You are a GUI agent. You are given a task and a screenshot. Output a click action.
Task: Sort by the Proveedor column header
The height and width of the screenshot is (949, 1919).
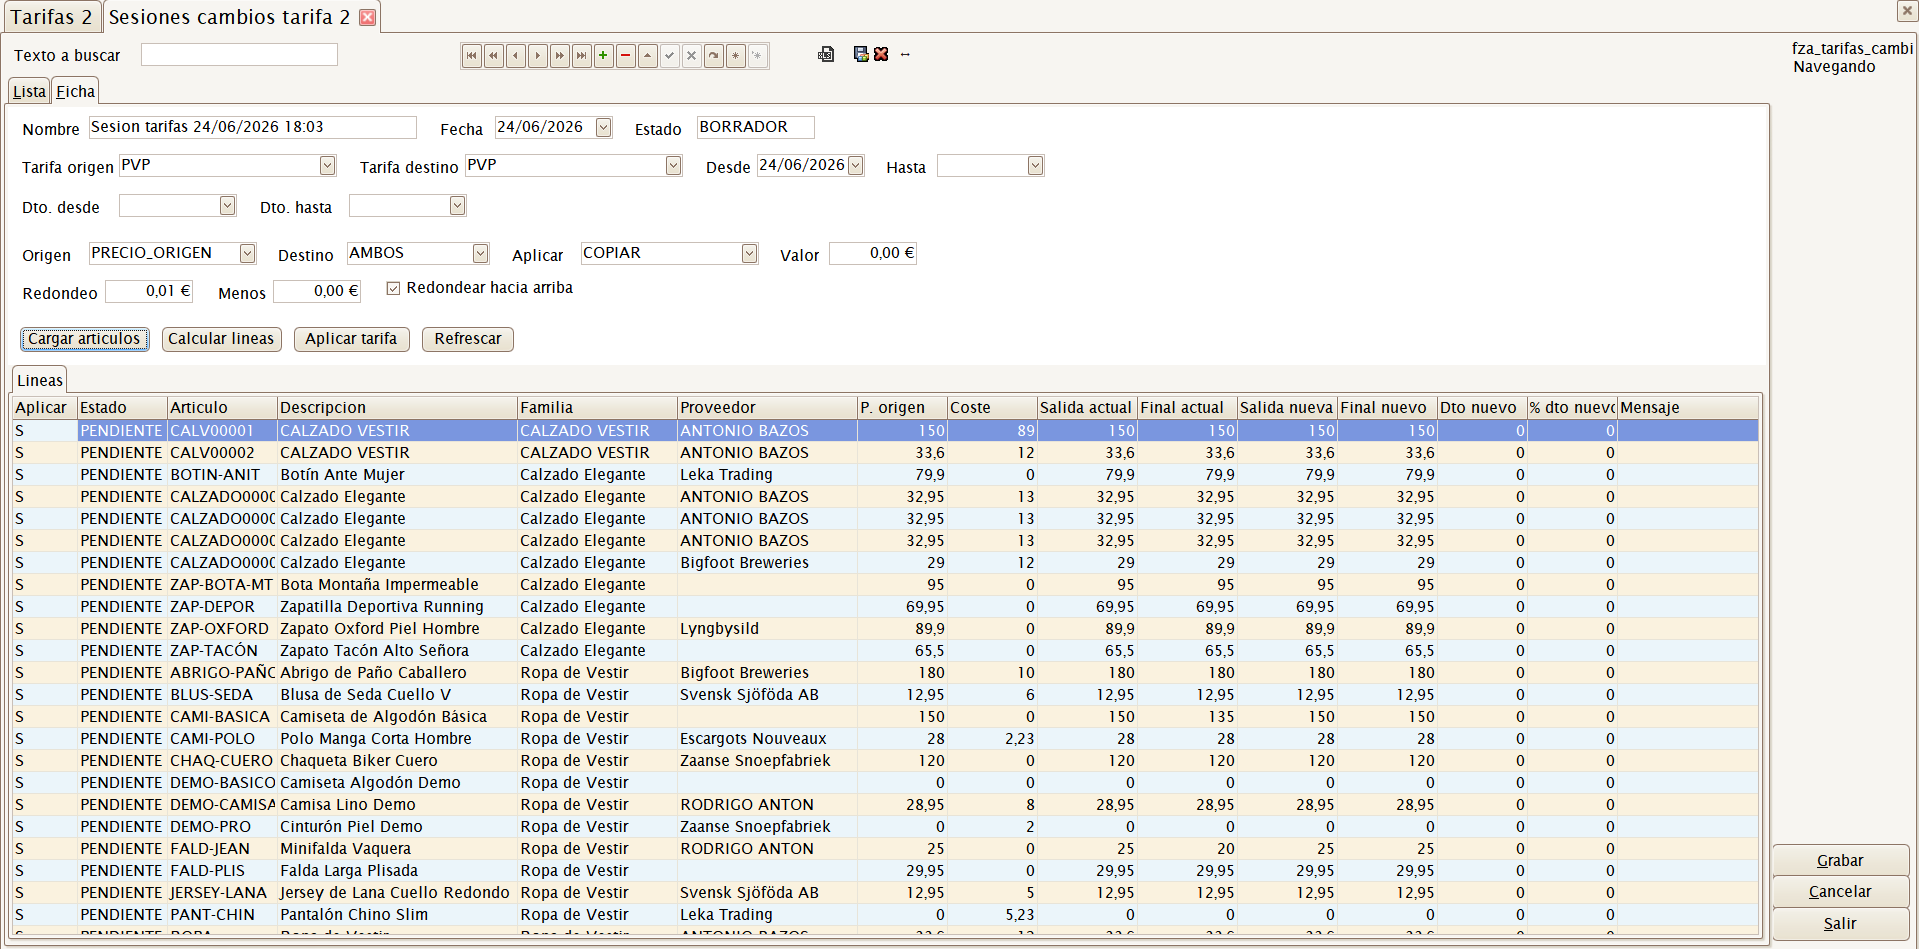tap(767, 408)
